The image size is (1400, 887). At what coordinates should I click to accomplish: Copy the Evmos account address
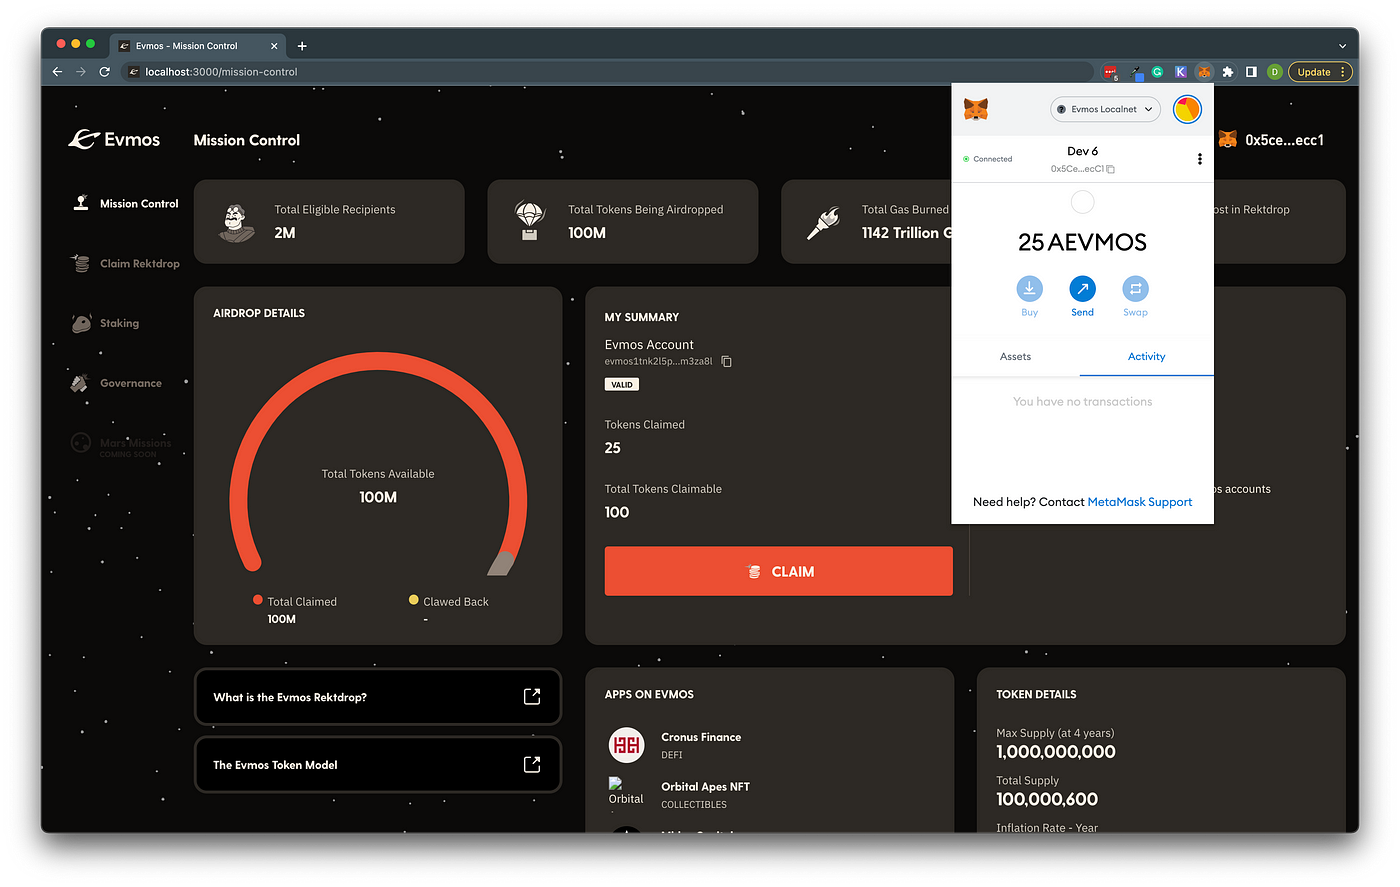(x=727, y=361)
